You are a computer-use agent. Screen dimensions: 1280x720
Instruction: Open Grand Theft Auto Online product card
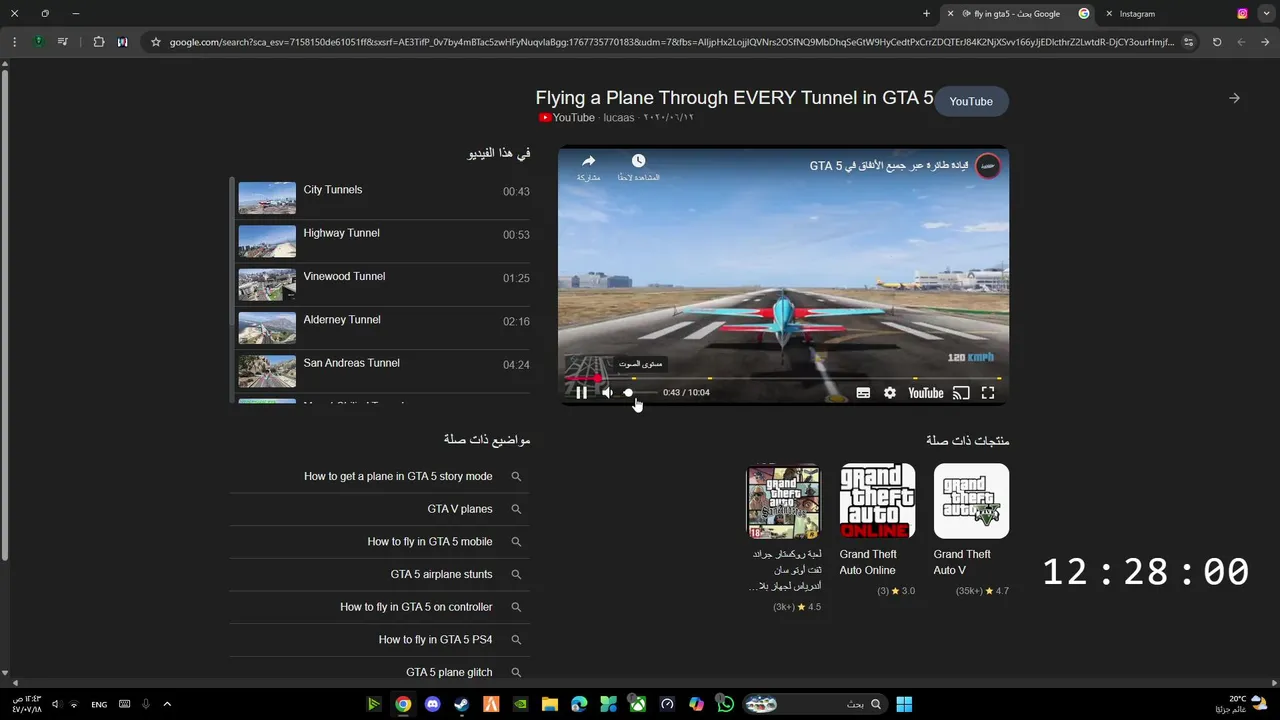click(x=877, y=530)
